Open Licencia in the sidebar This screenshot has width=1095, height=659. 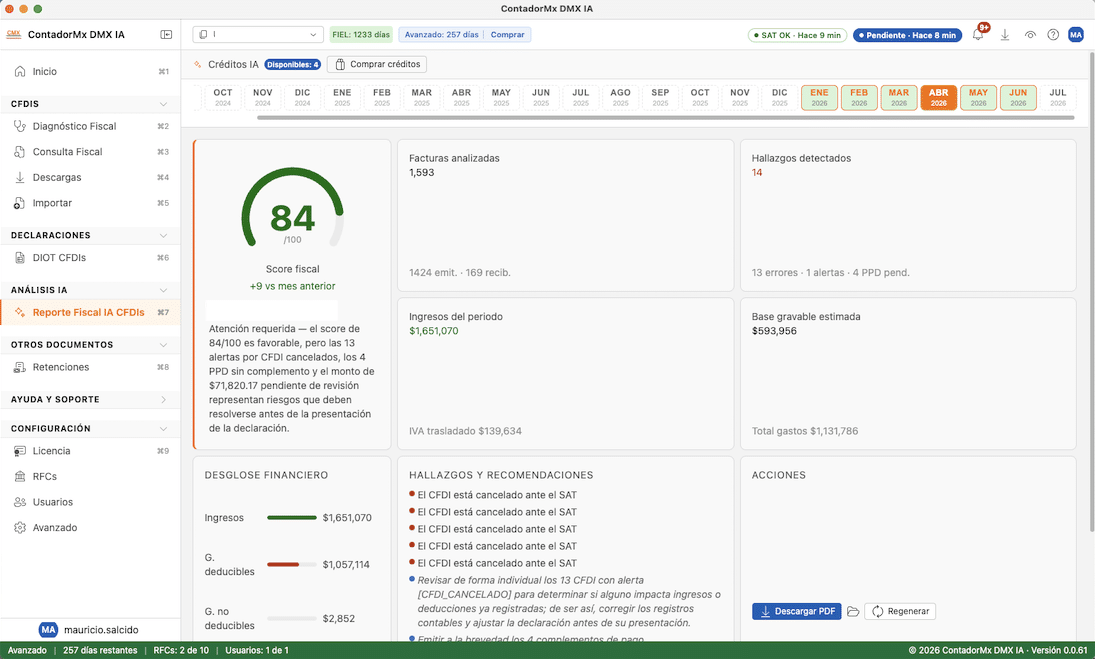pos(90,451)
